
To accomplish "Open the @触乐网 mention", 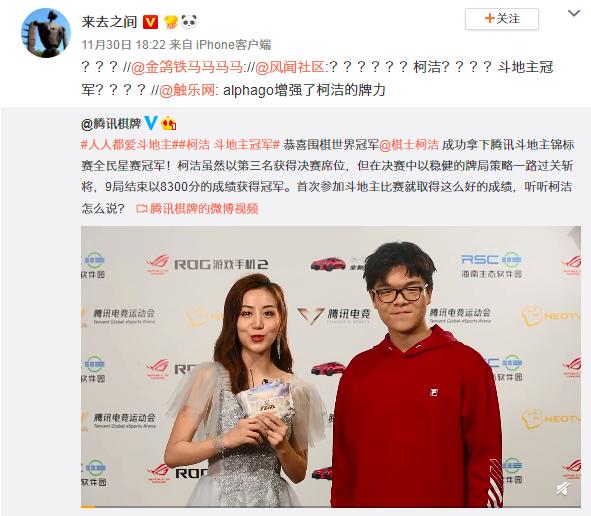I will tap(187, 90).
